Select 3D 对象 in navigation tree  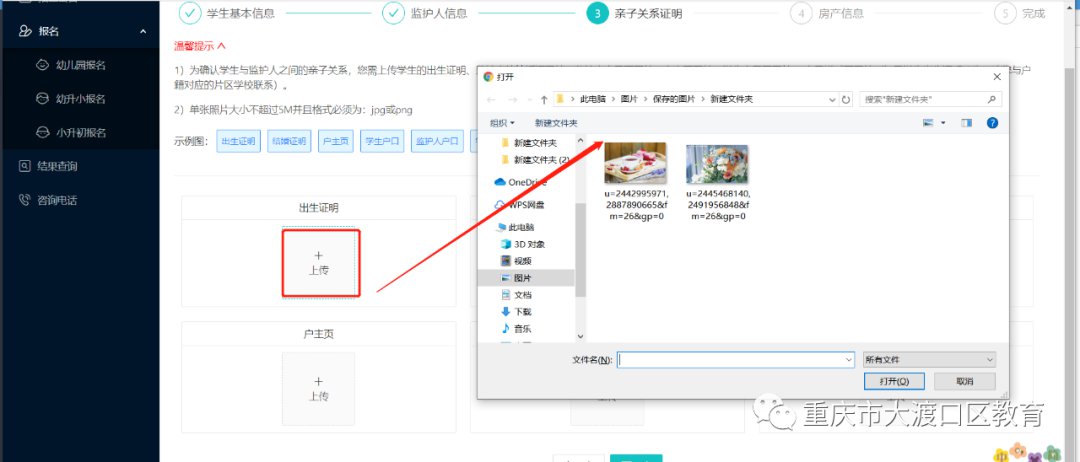tap(523, 244)
